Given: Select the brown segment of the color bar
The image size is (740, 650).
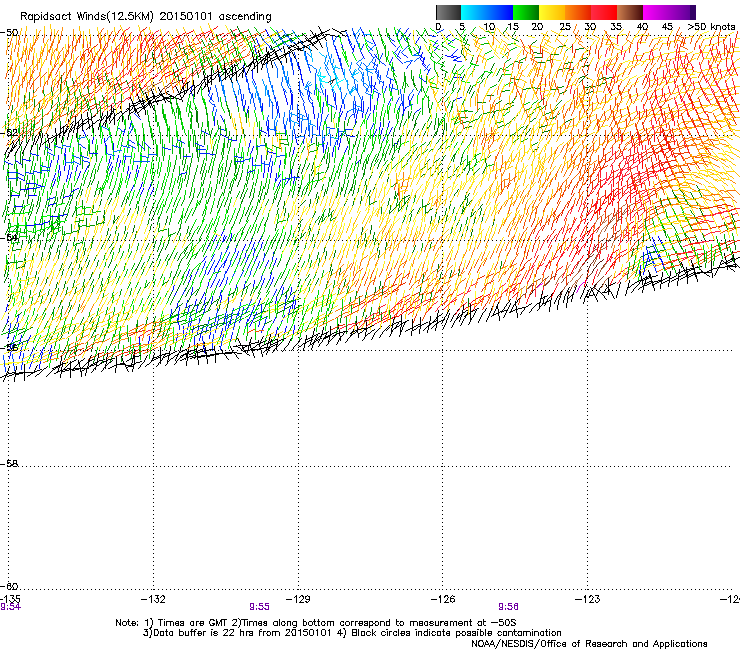Looking at the screenshot, I should coord(630,12).
